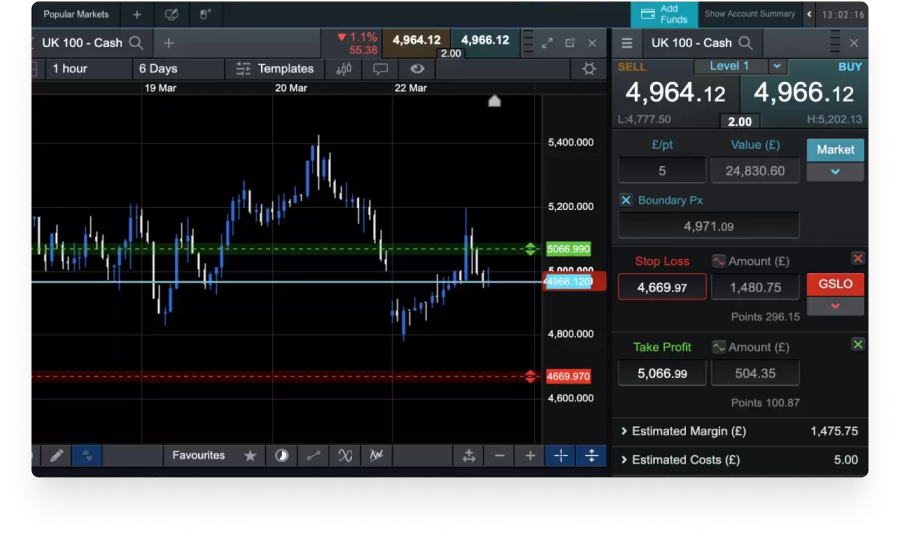Click the GSLO button

[x=835, y=283]
